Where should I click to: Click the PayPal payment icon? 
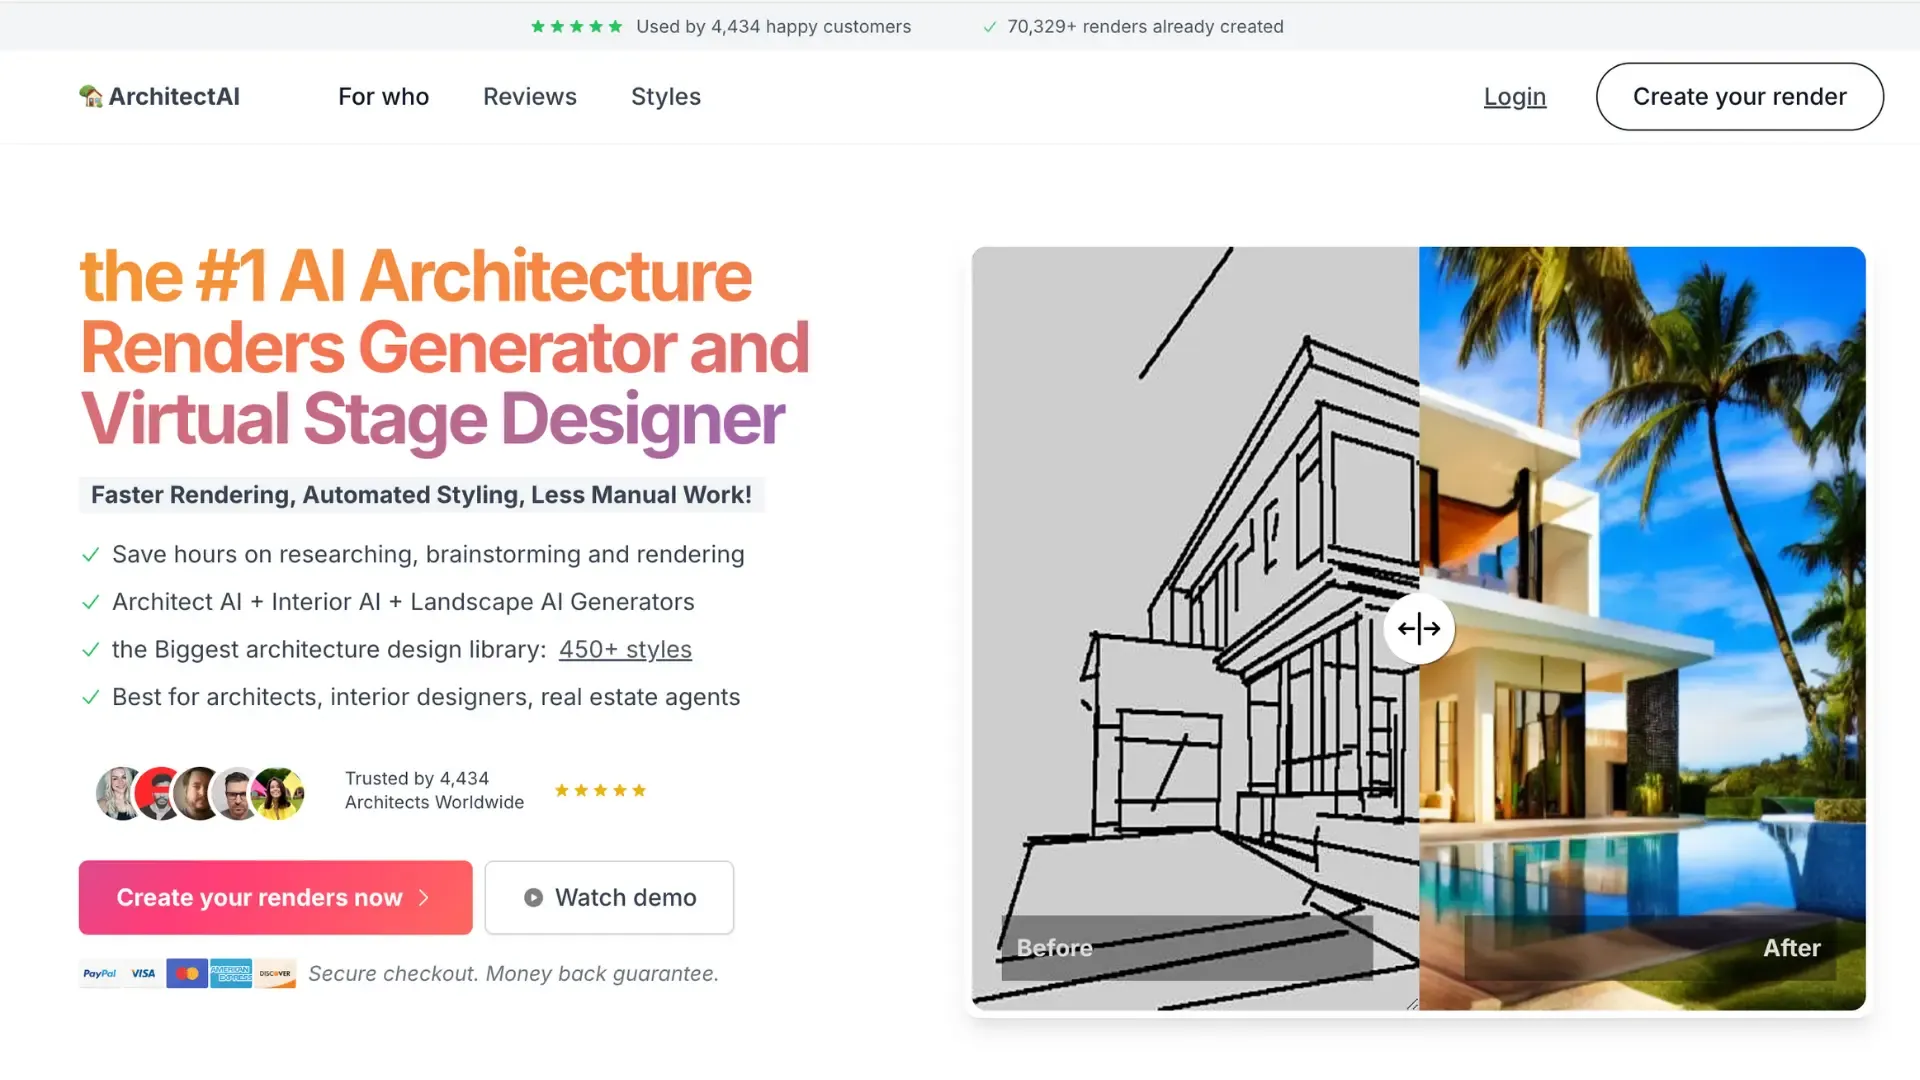point(100,974)
